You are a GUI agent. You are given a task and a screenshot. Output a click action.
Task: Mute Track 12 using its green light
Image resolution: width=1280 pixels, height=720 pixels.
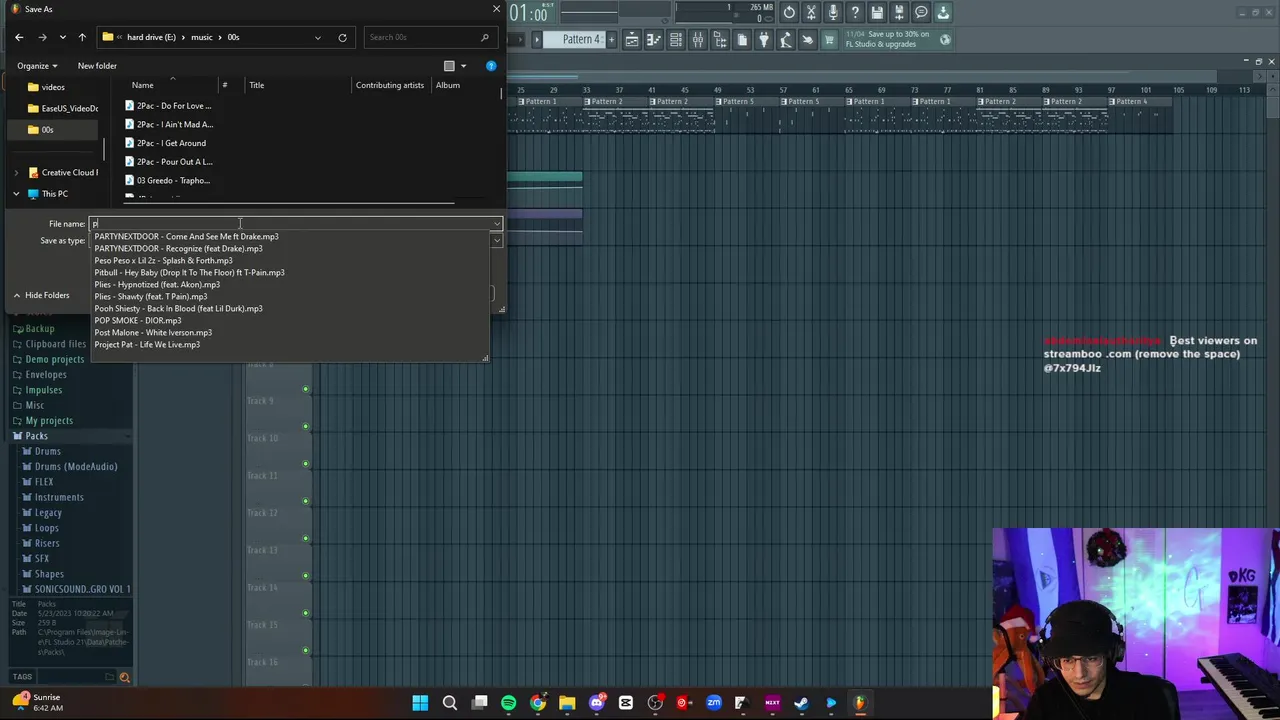tap(306, 501)
